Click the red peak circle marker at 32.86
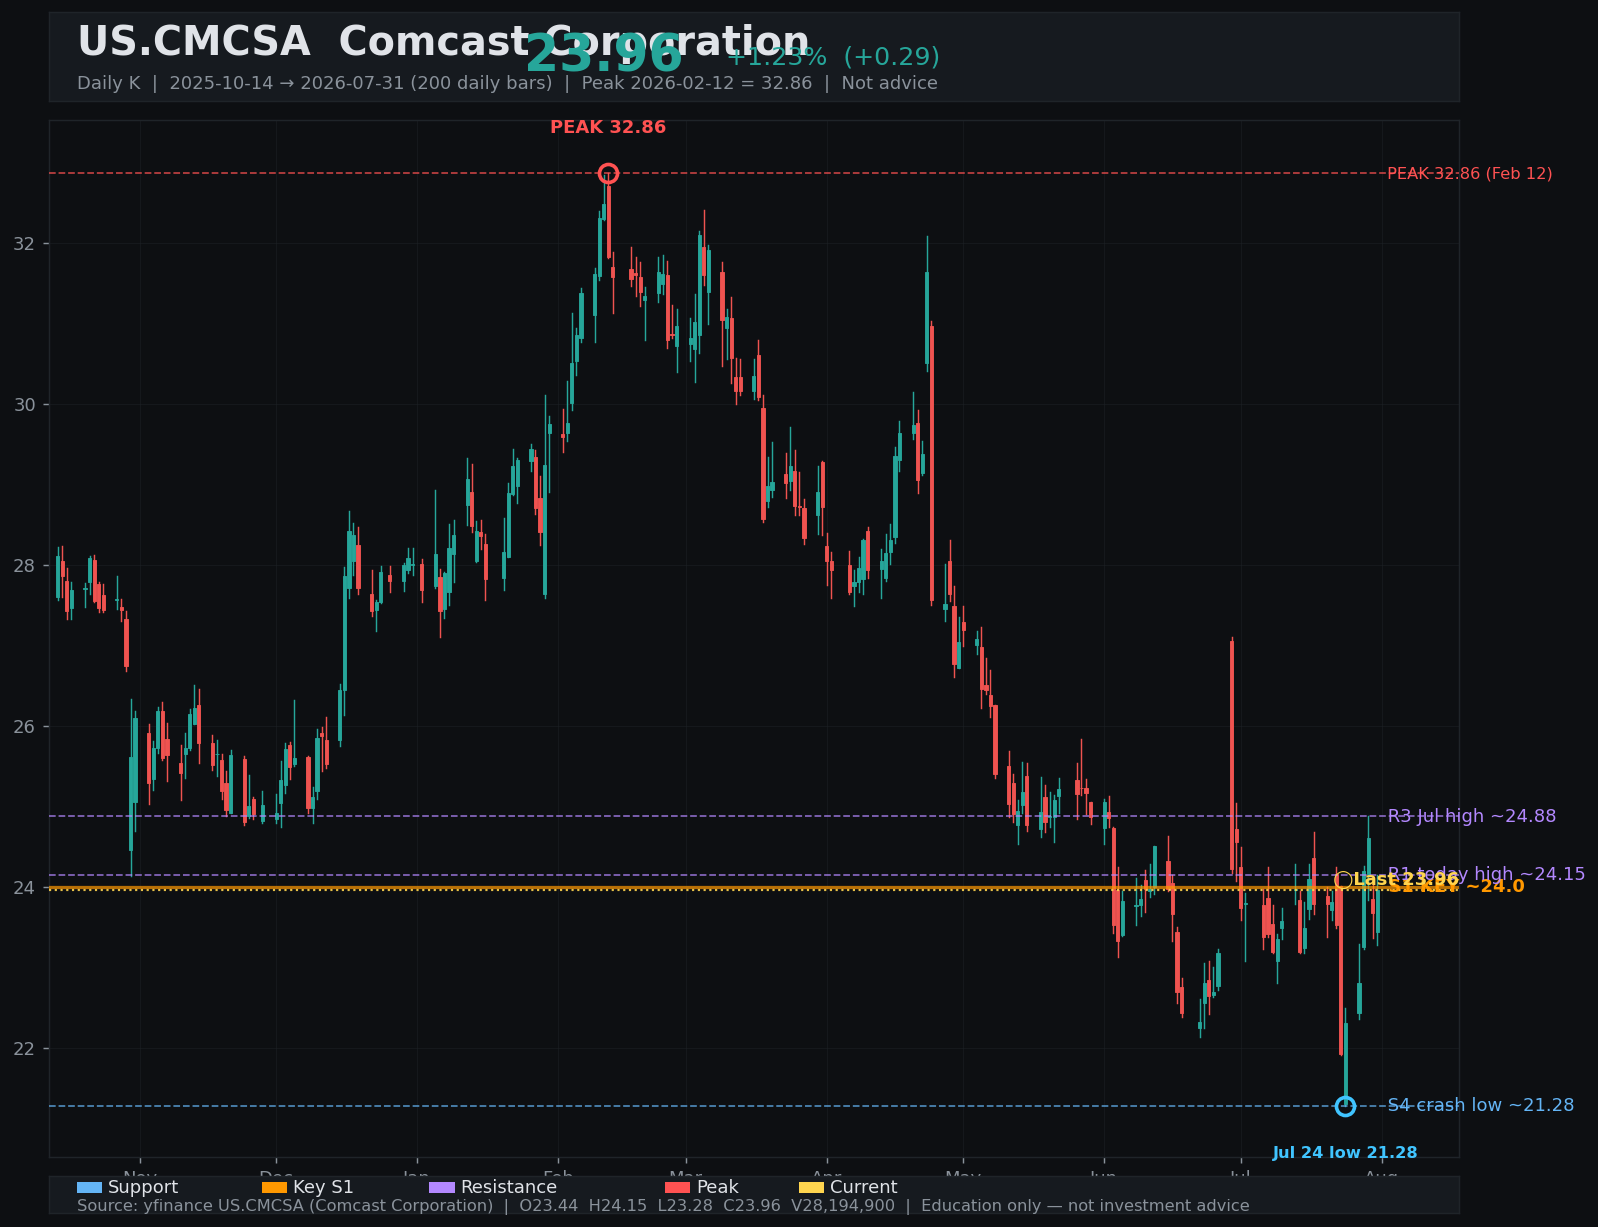 tap(608, 174)
